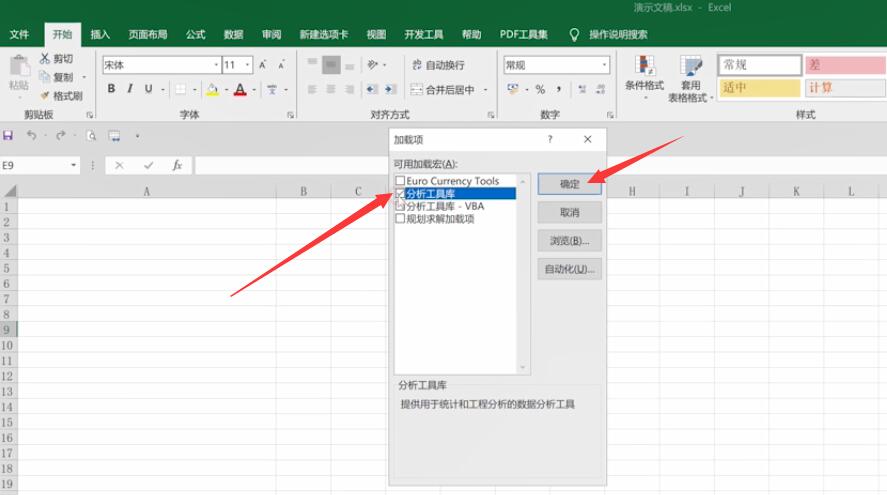This screenshot has height=495, width=887.
Task: Switch to 数据 ribbon tab
Action: pos(233,35)
